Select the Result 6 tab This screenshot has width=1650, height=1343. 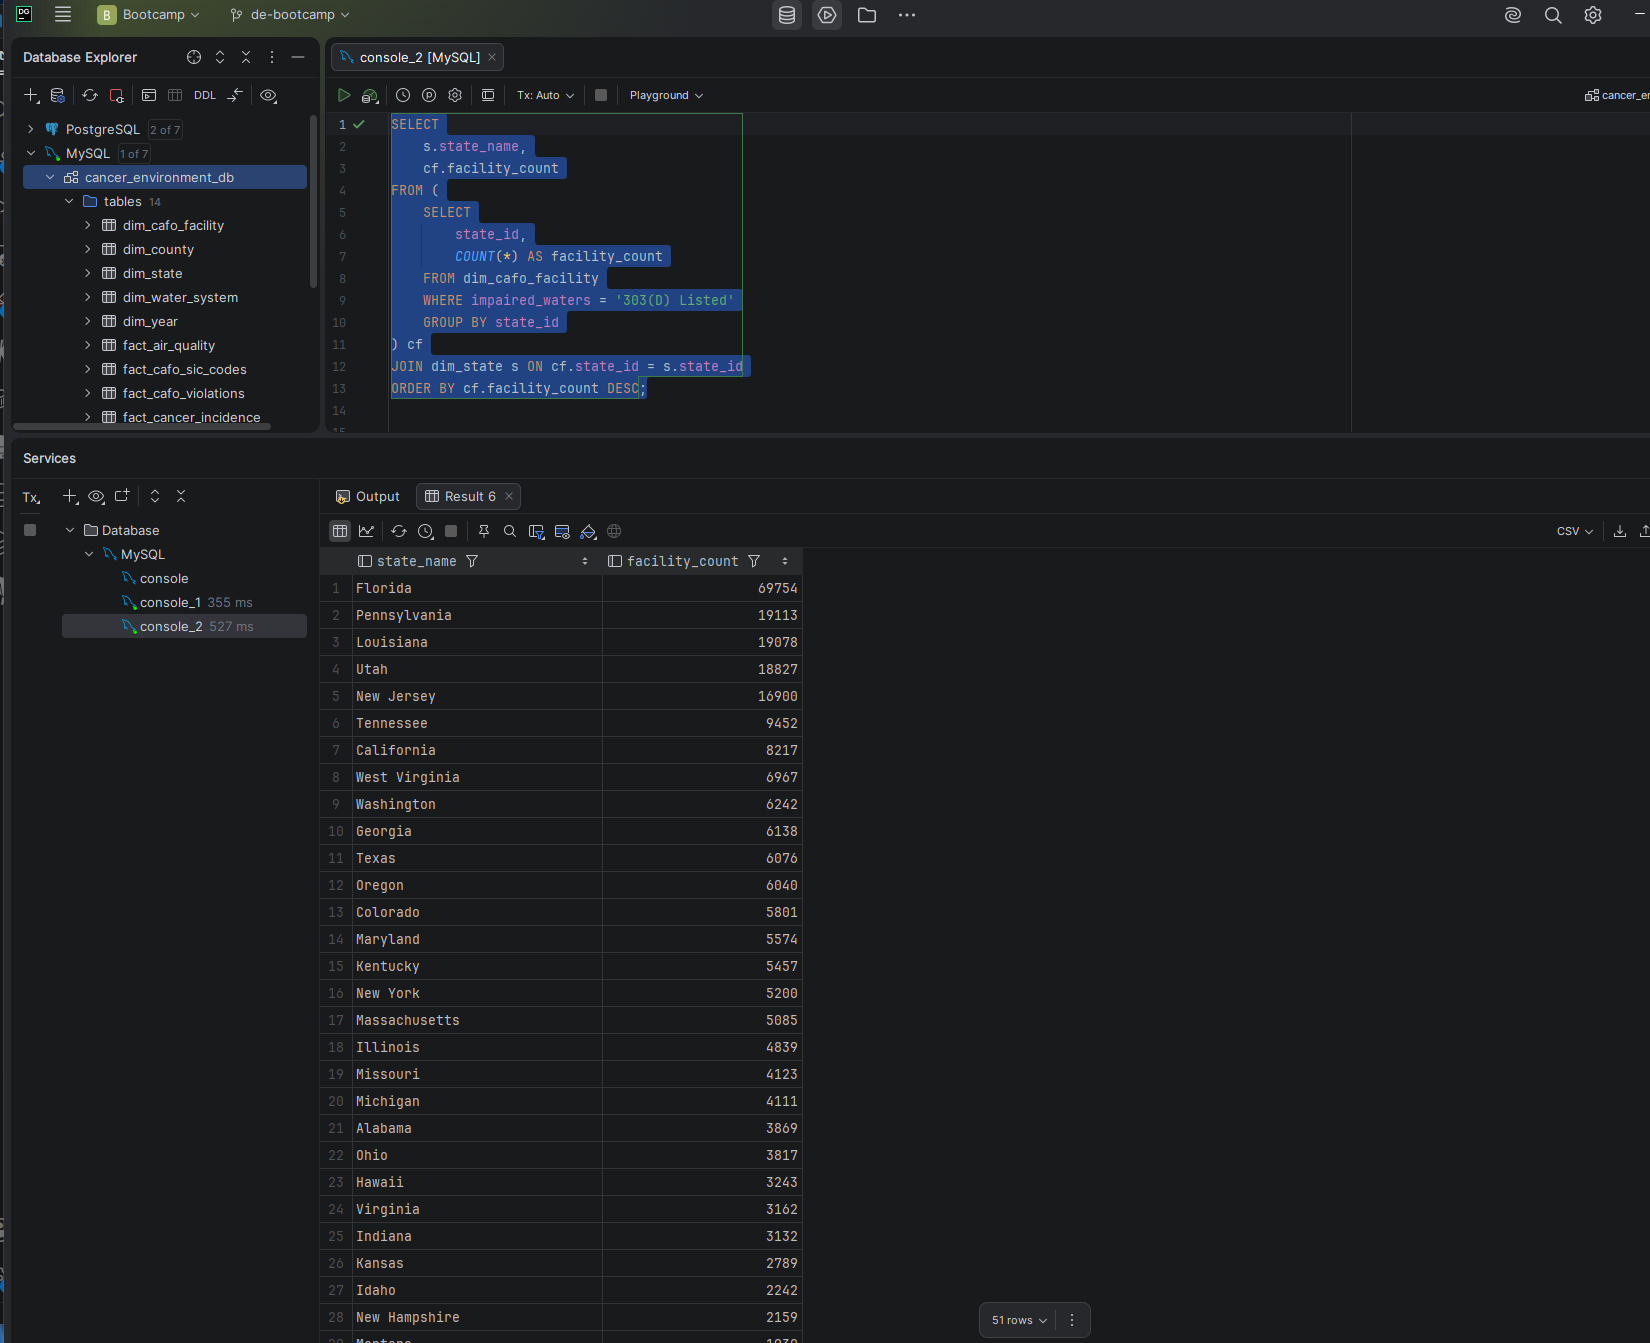(x=468, y=496)
